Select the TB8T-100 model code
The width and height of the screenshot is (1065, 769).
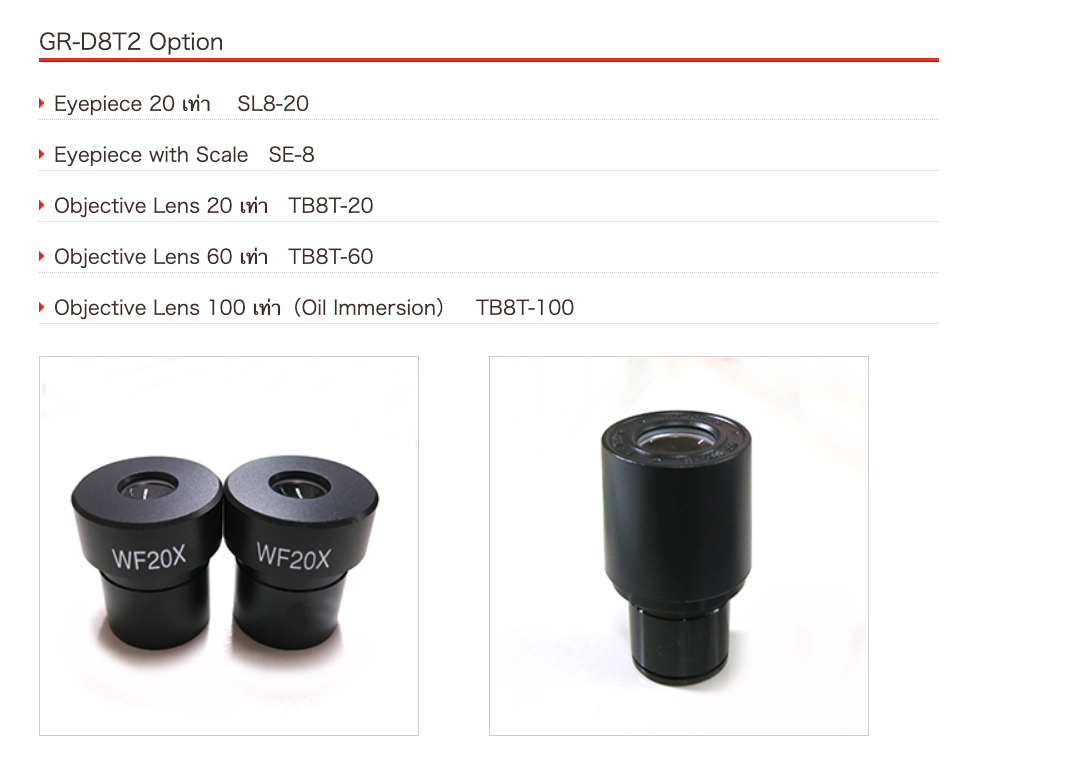[524, 308]
